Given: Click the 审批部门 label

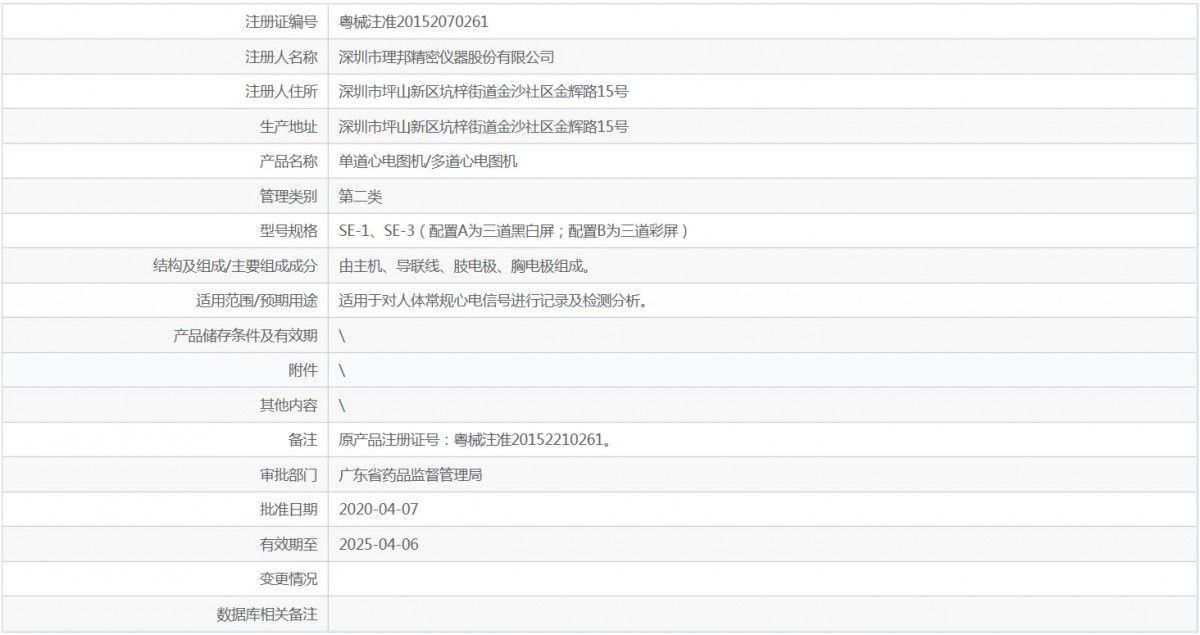Looking at the screenshot, I should point(288,476).
